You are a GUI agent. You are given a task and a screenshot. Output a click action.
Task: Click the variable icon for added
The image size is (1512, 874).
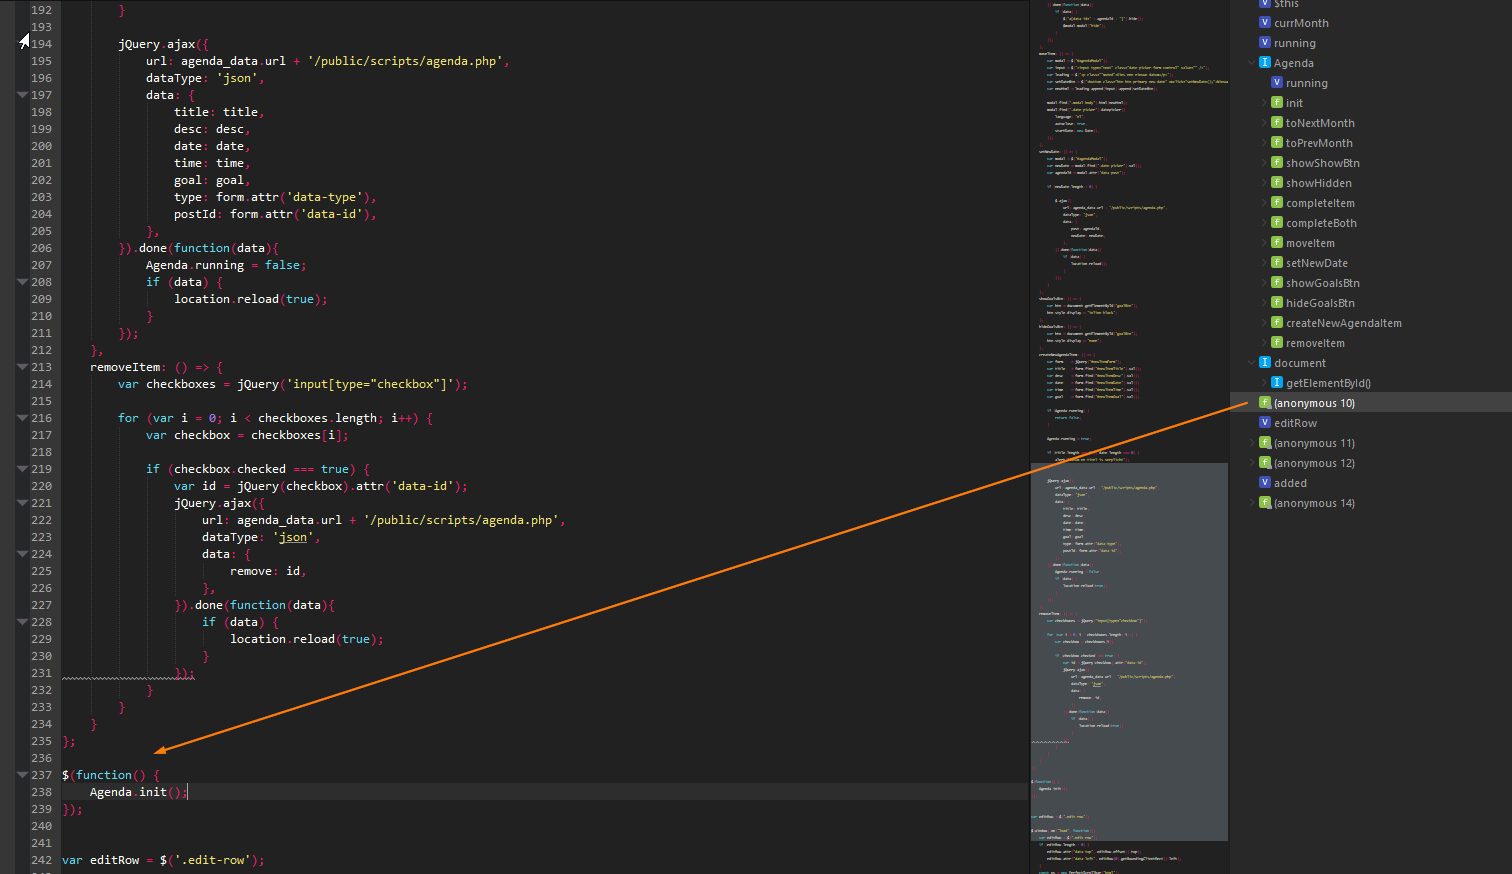(x=1264, y=482)
